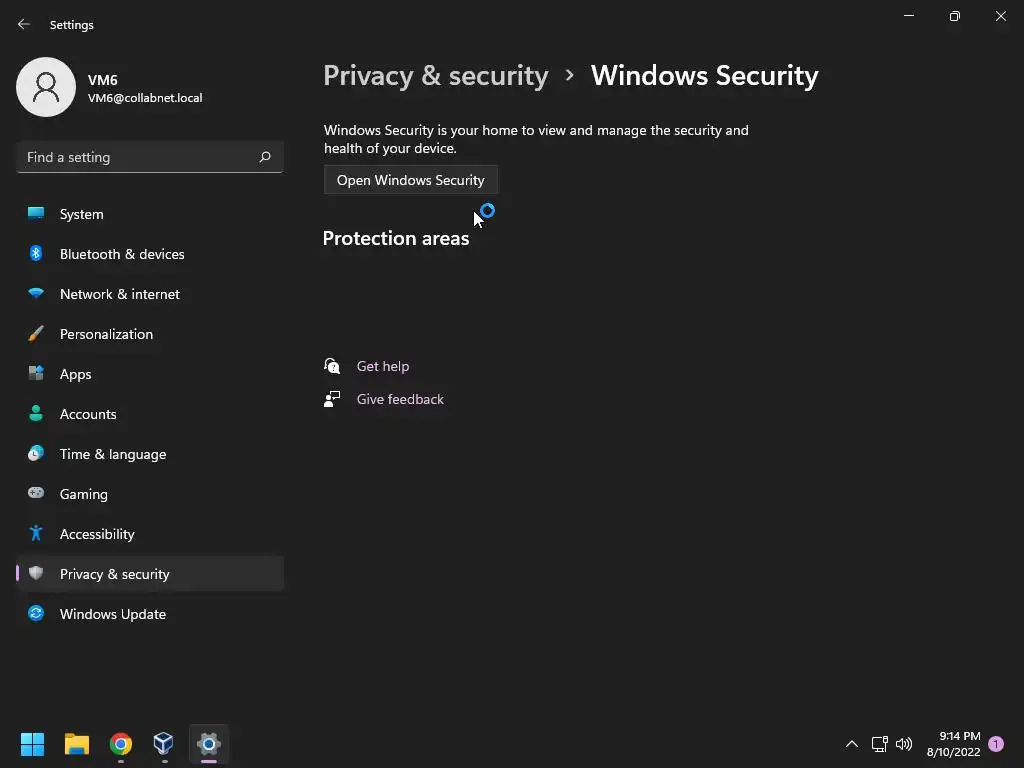This screenshot has width=1024, height=768.
Task: Click the System monitor icon in sidebar
Action: click(x=36, y=214)
